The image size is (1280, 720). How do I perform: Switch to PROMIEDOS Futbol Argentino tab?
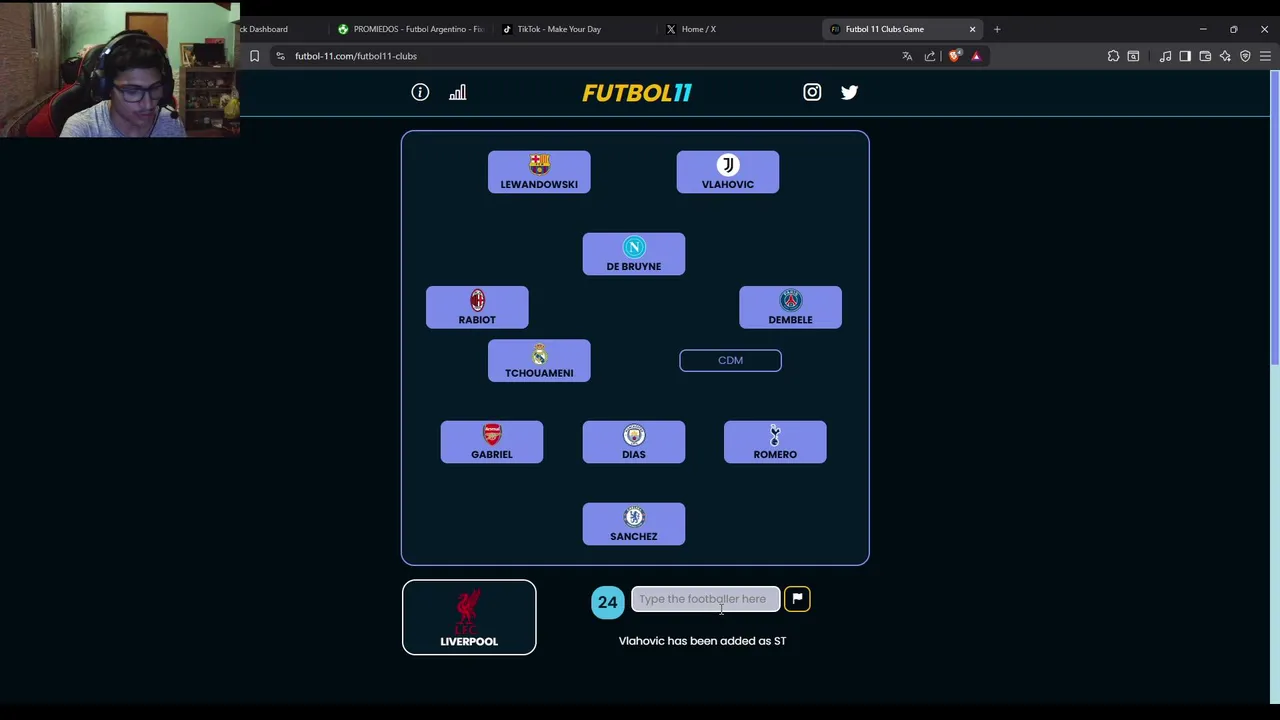[409, 29]
